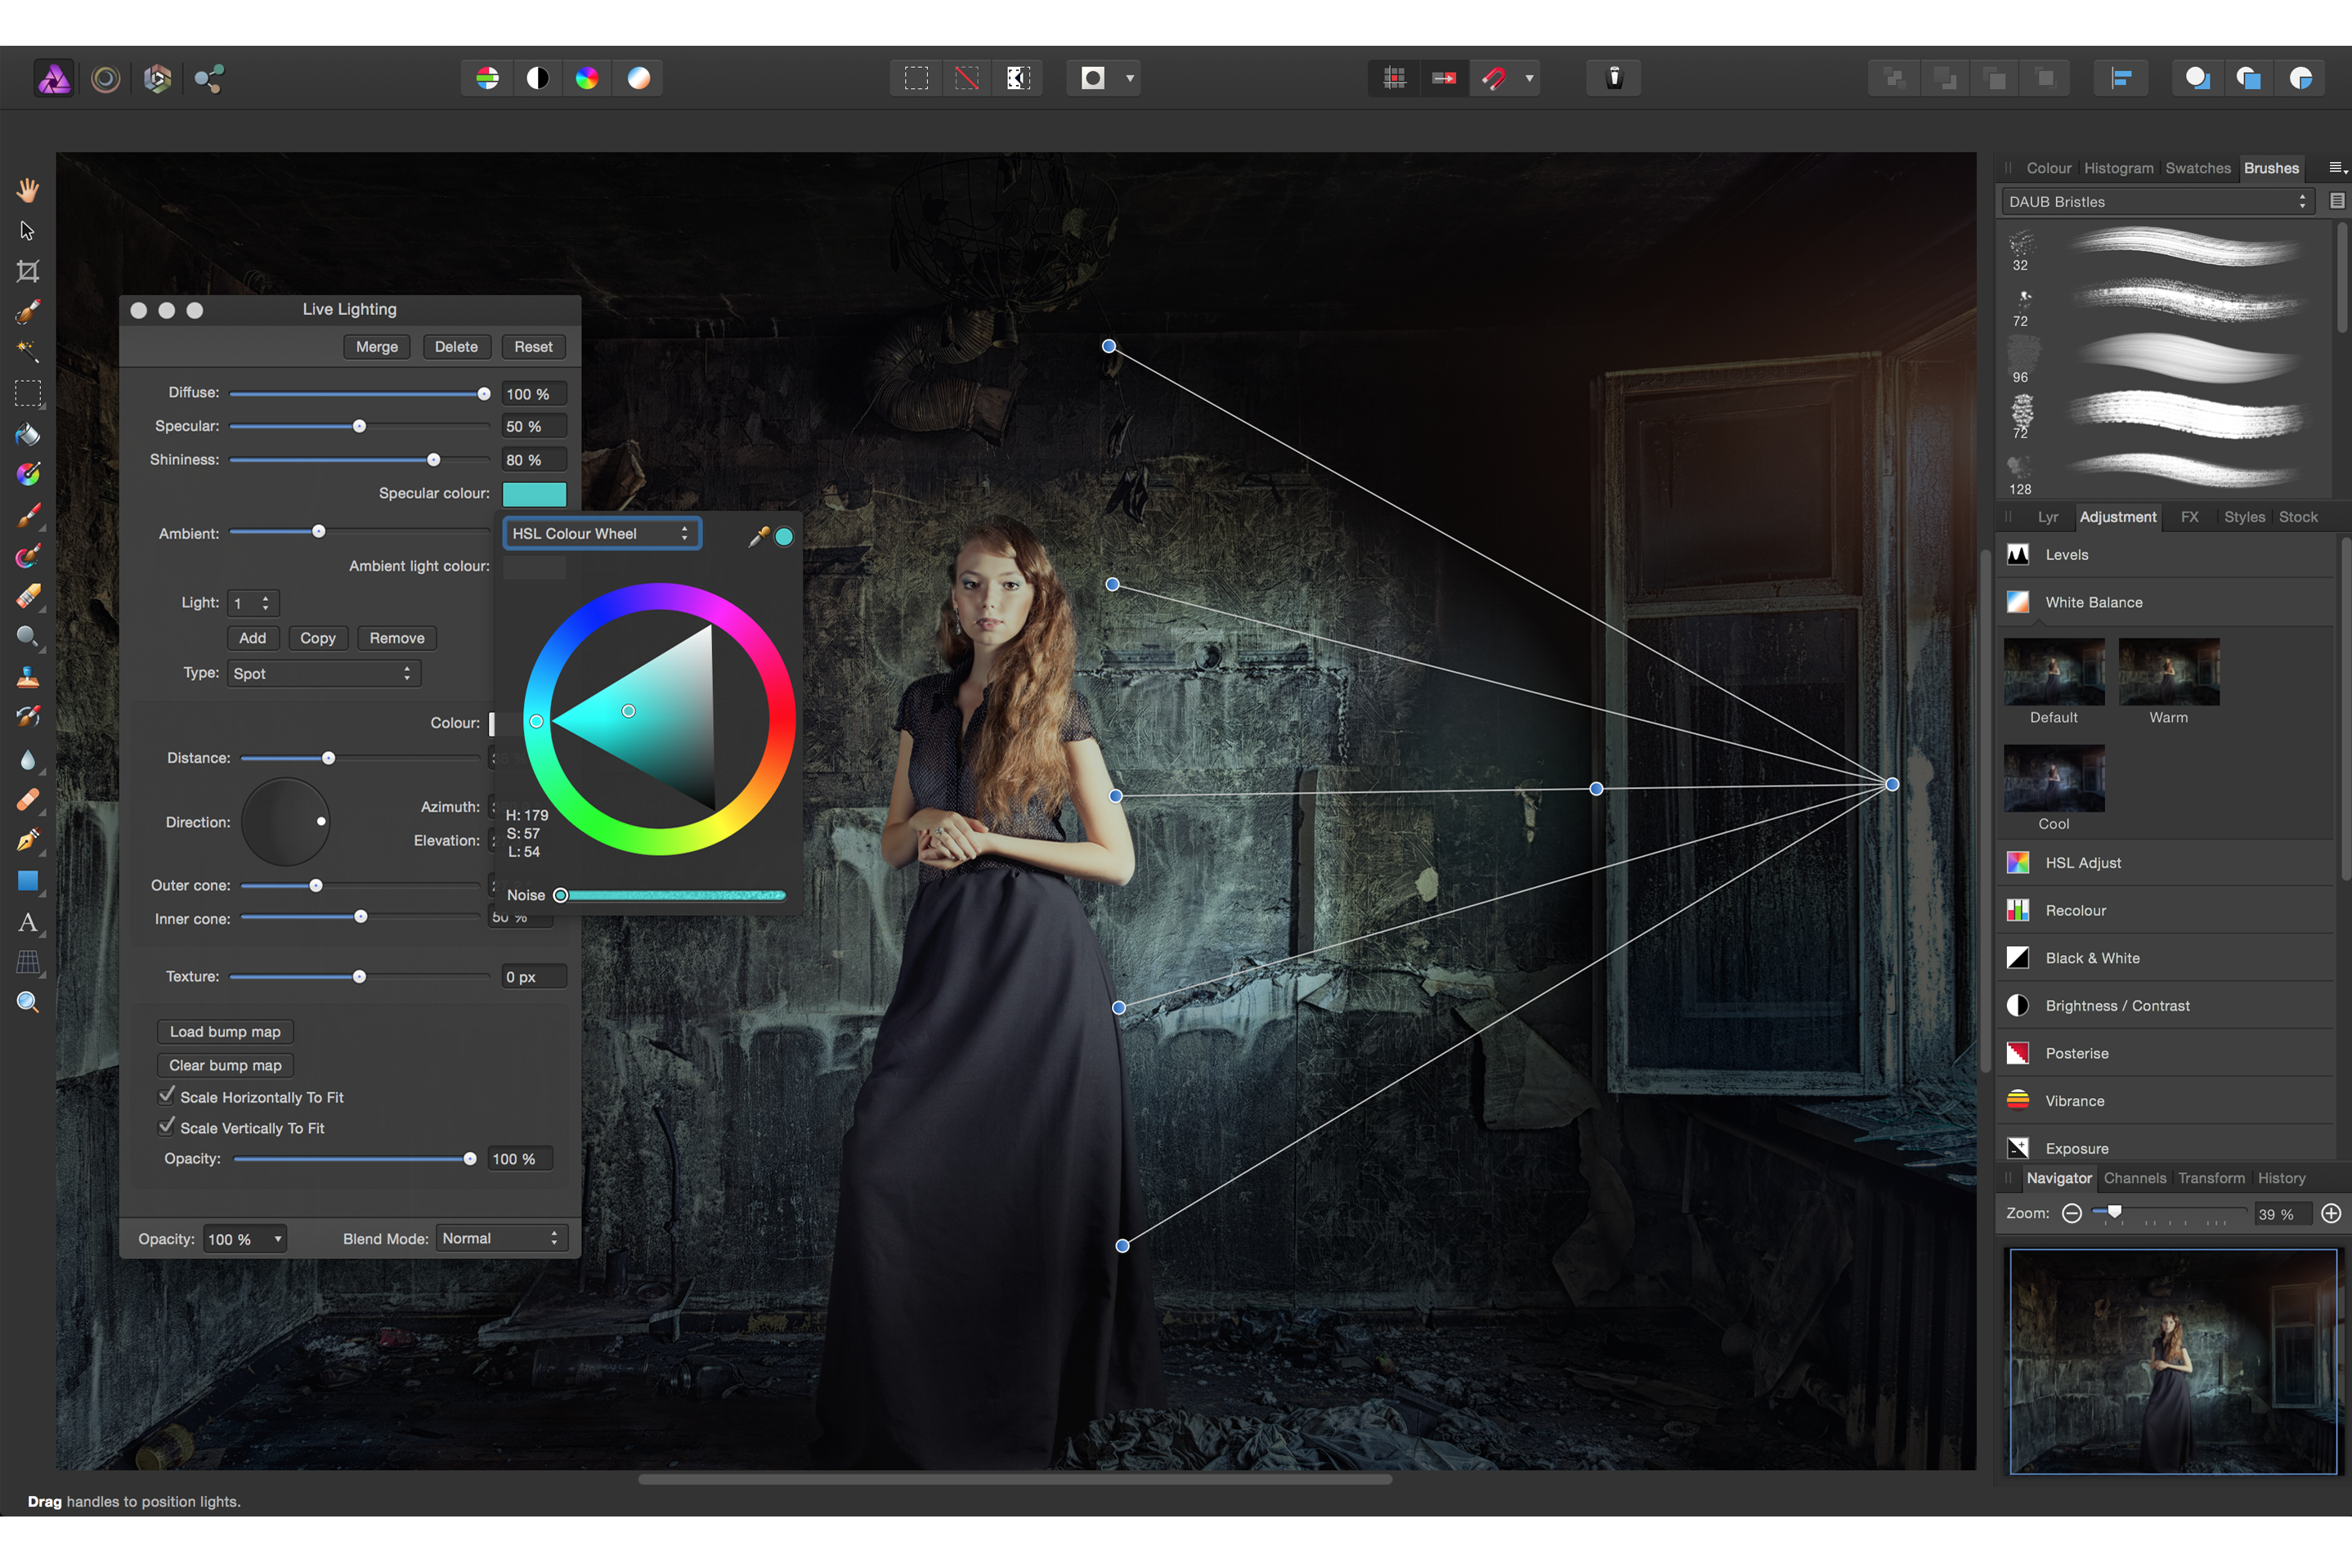Click the Auto Contrast half-circle toolbar icon

point(538,78)
